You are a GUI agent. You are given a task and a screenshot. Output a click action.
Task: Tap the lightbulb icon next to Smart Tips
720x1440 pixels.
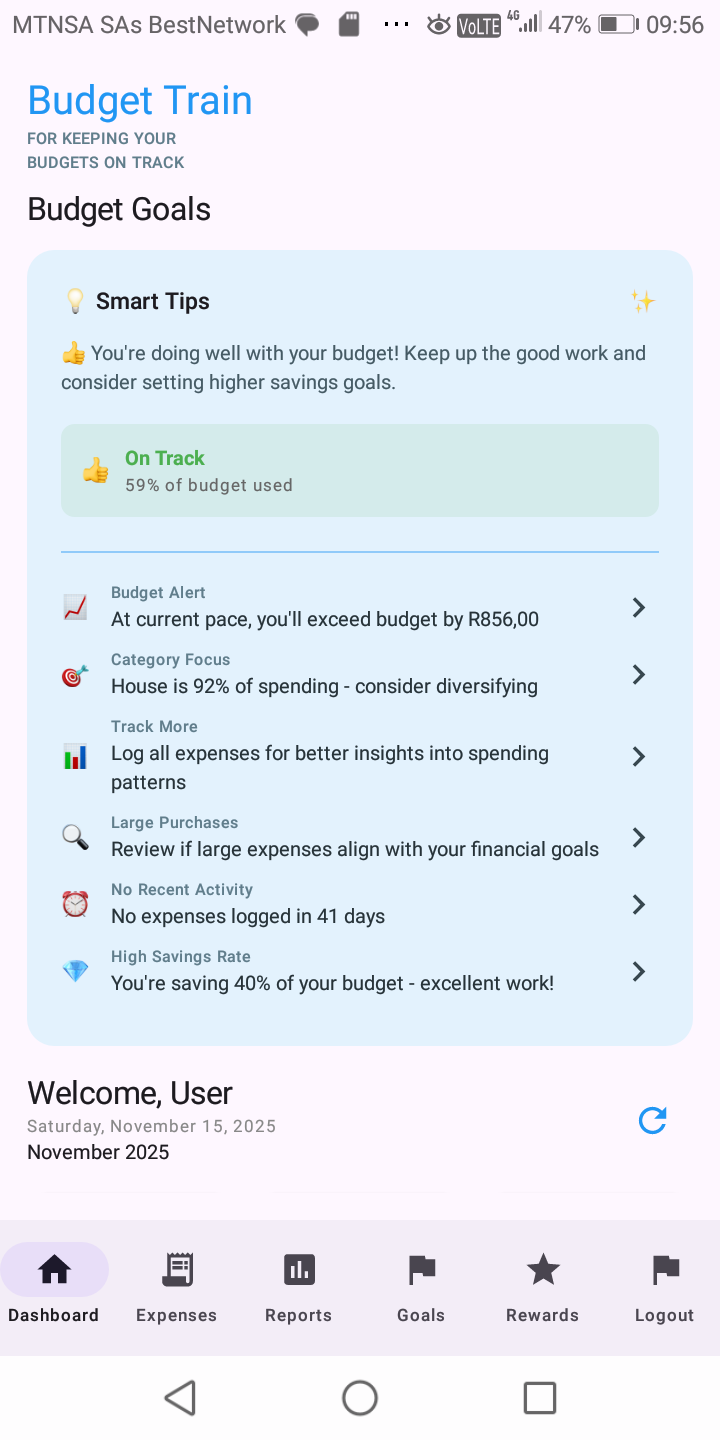coord(75,301)
